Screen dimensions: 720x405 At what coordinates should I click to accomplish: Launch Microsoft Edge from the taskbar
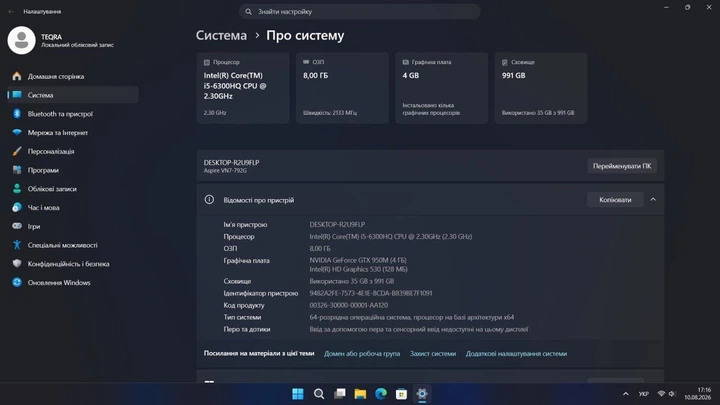tap(381, 394)
